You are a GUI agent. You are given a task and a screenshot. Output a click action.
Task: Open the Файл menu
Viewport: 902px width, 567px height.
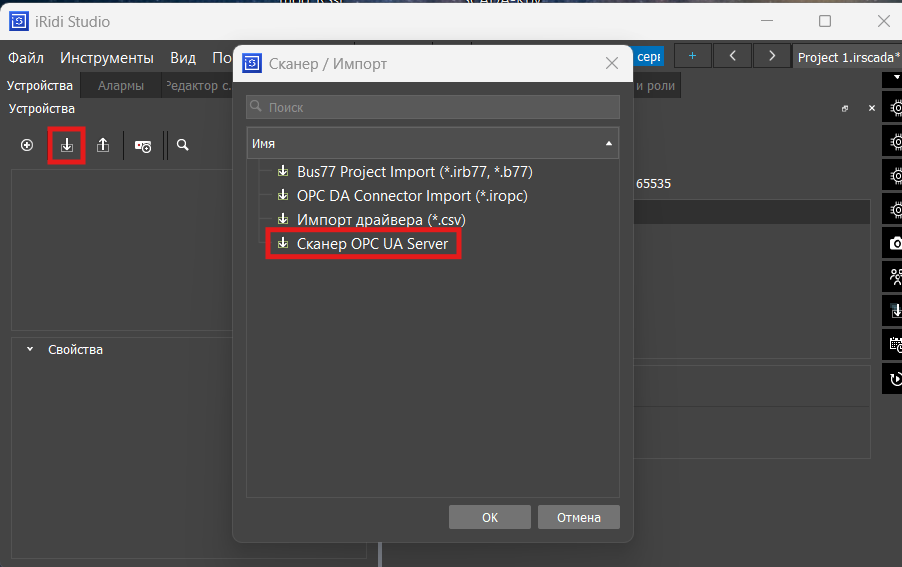coord(26,58)
